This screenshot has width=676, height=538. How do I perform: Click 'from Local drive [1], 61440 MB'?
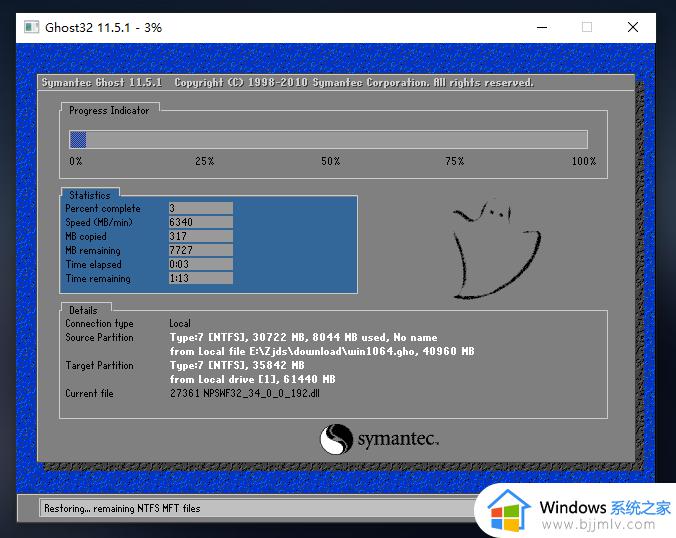pyautogui.click(x=252, y=379)
